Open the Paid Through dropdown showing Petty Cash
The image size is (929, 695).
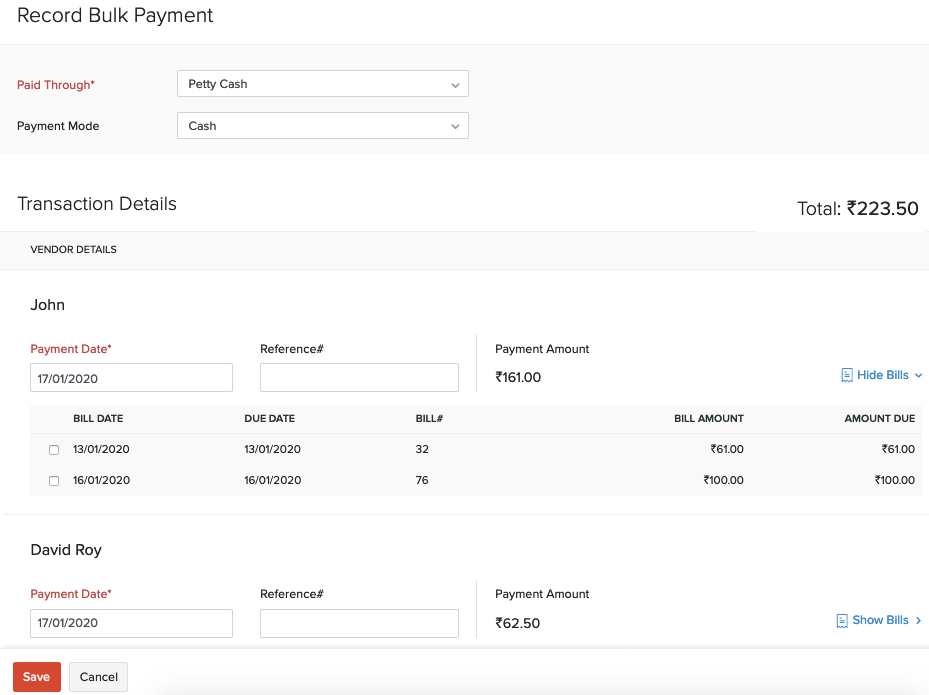pyautogui.click(x=322, y=83)
